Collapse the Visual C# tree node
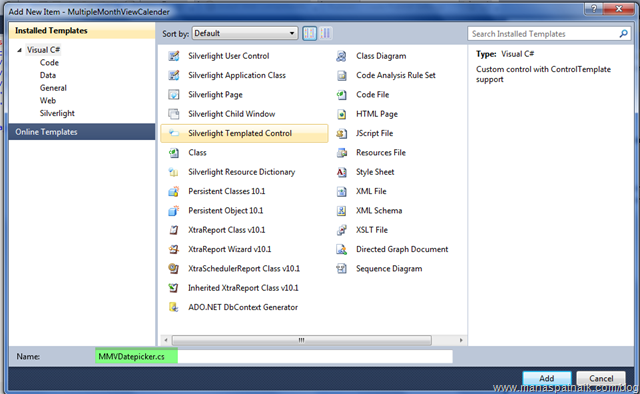 (x=19, y=50)
